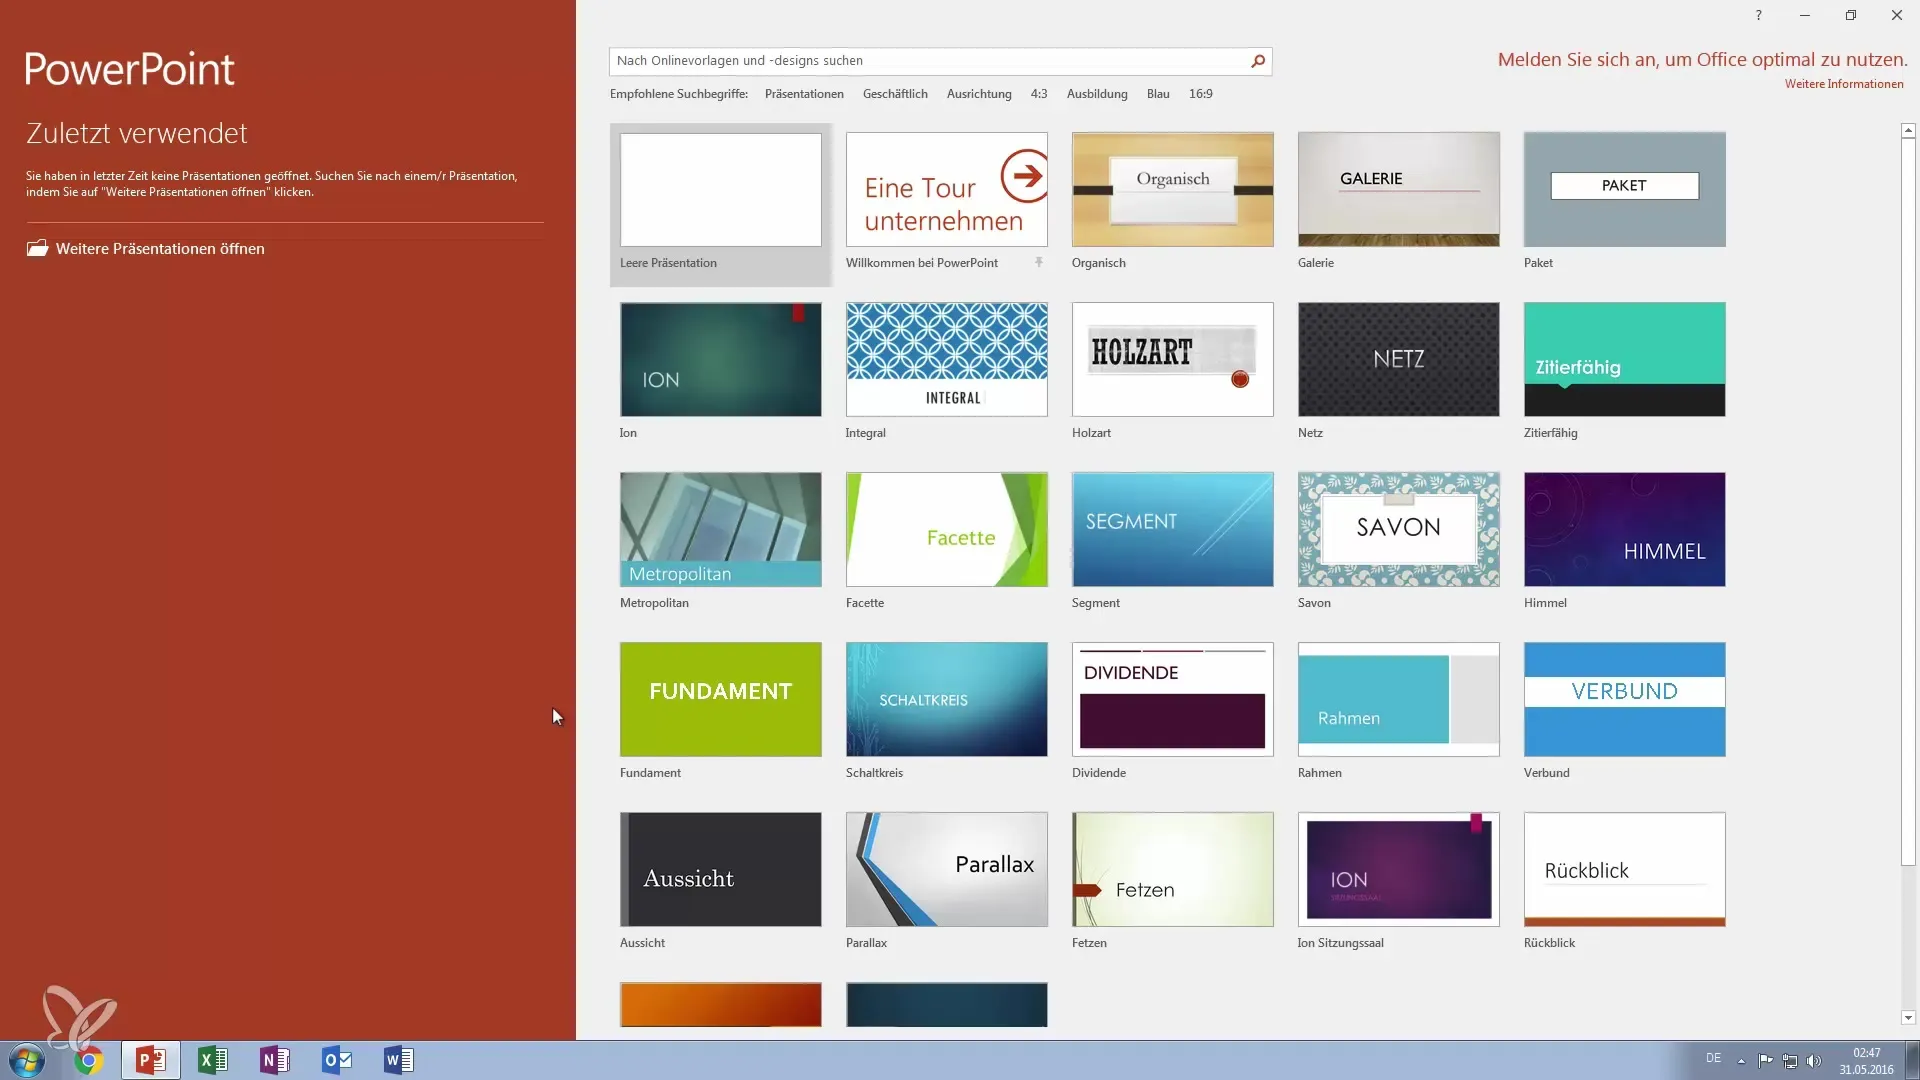Pin the Willkommen bei PowerPoint template
The image size is (1920, 1080).
pyautogui.click(x=1039, y=262)
